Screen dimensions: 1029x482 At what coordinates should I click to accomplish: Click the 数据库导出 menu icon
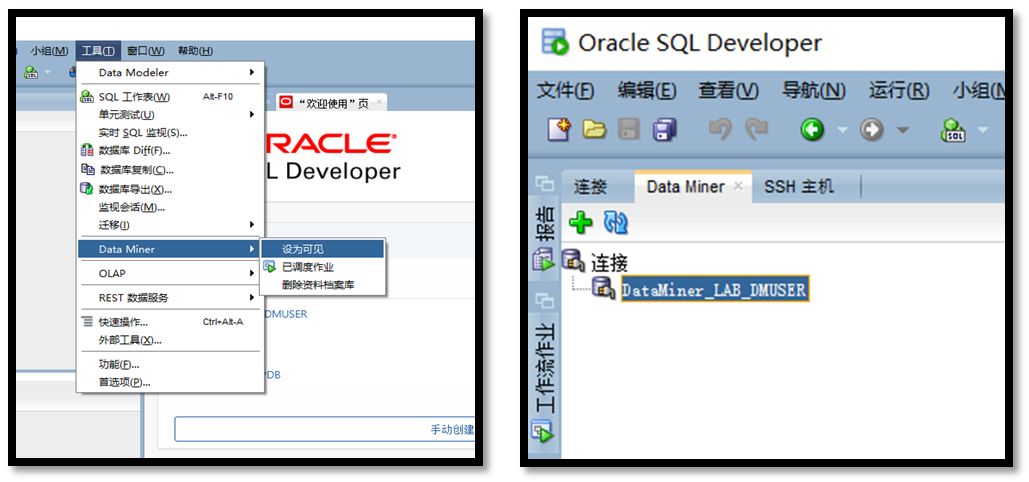(87, 188)
